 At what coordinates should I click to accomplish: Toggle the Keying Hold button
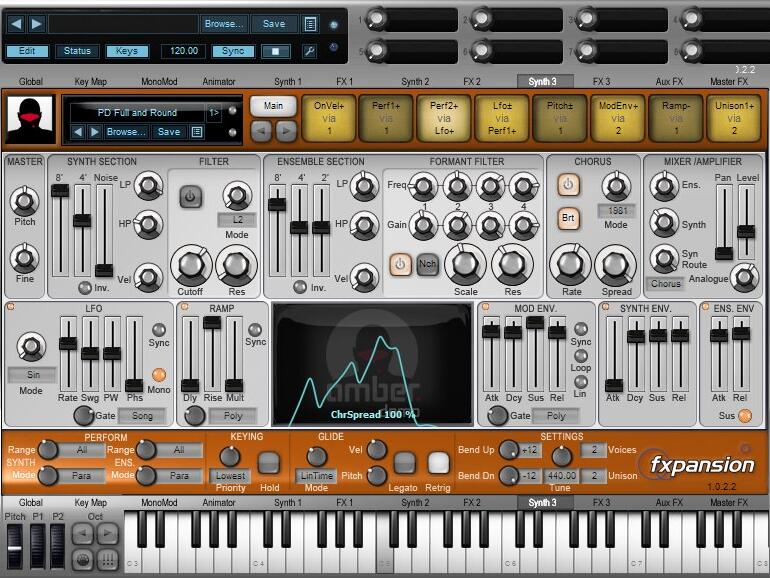click(x=269, y=462)
